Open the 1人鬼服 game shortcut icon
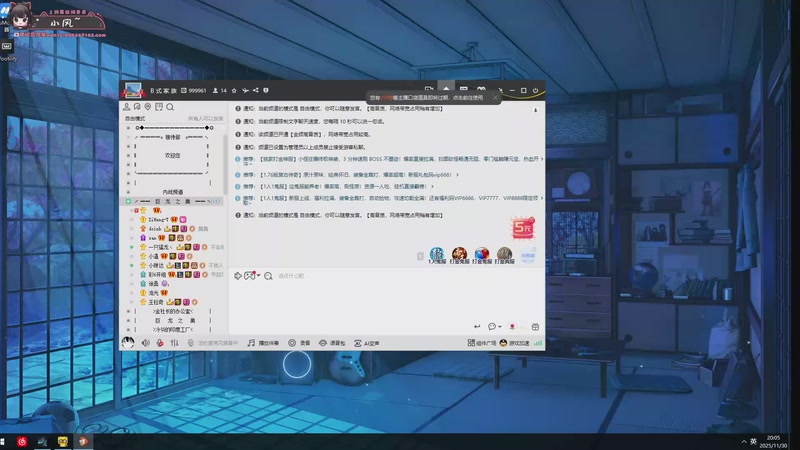Screen dimensions: 800x450 click(x=437, y=255)
